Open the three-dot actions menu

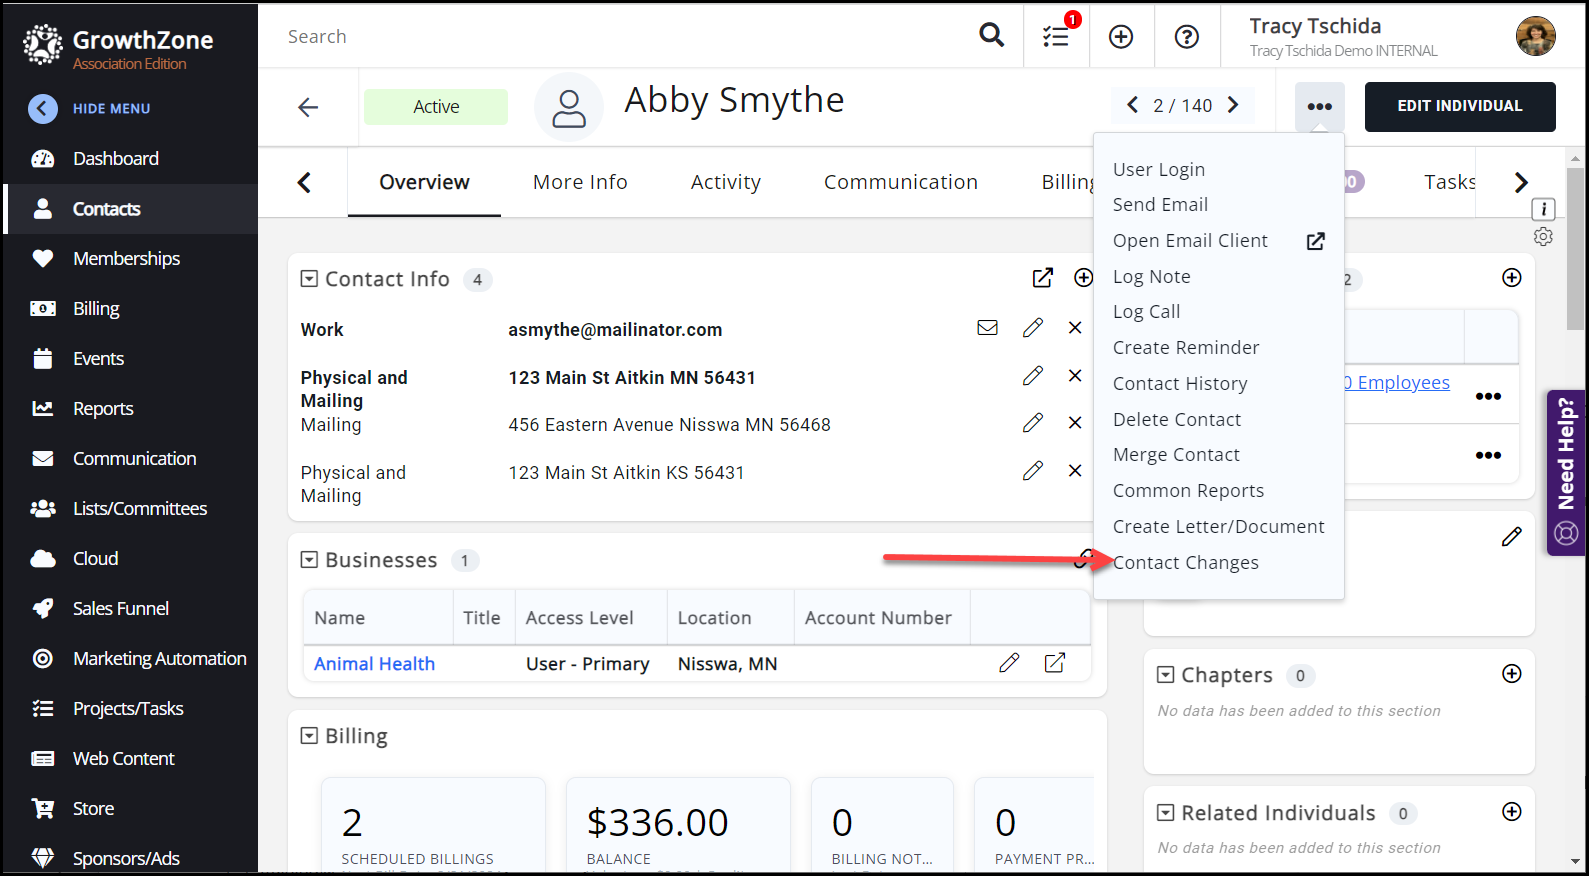[x=1319, y=106]
